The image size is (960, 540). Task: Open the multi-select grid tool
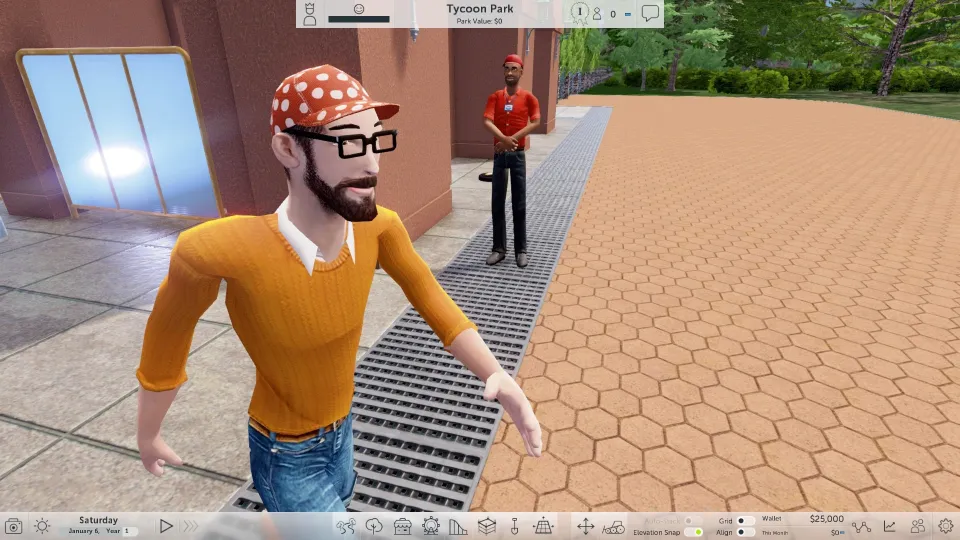(543, 526)
